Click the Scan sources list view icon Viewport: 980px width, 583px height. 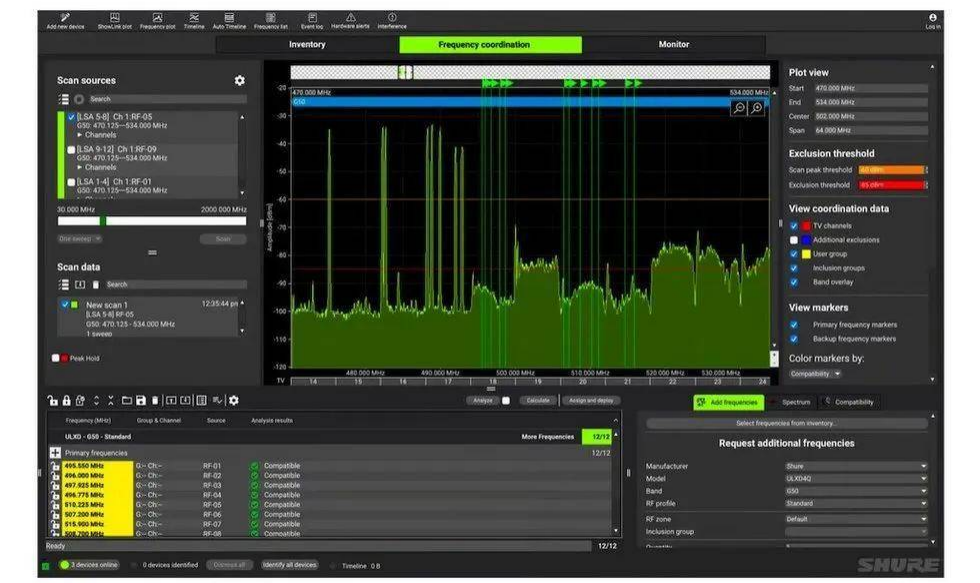click(63, 99)
